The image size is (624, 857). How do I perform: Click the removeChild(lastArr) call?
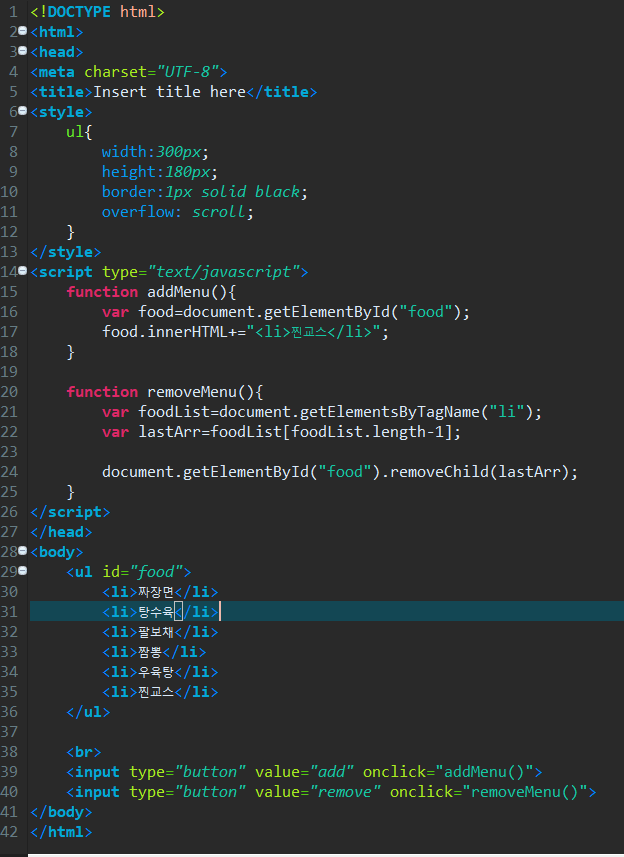(479, 472)
